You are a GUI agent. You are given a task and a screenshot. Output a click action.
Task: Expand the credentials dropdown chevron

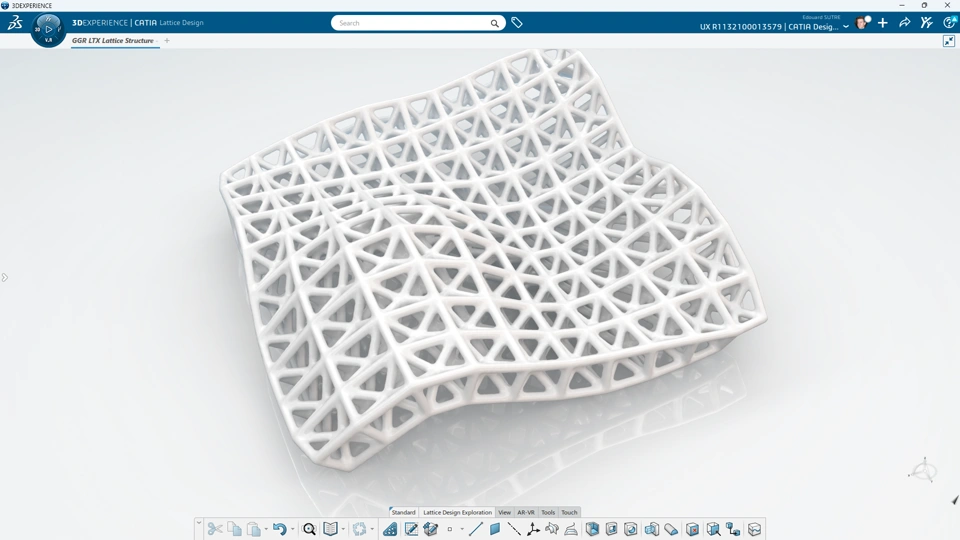point(846,26)
